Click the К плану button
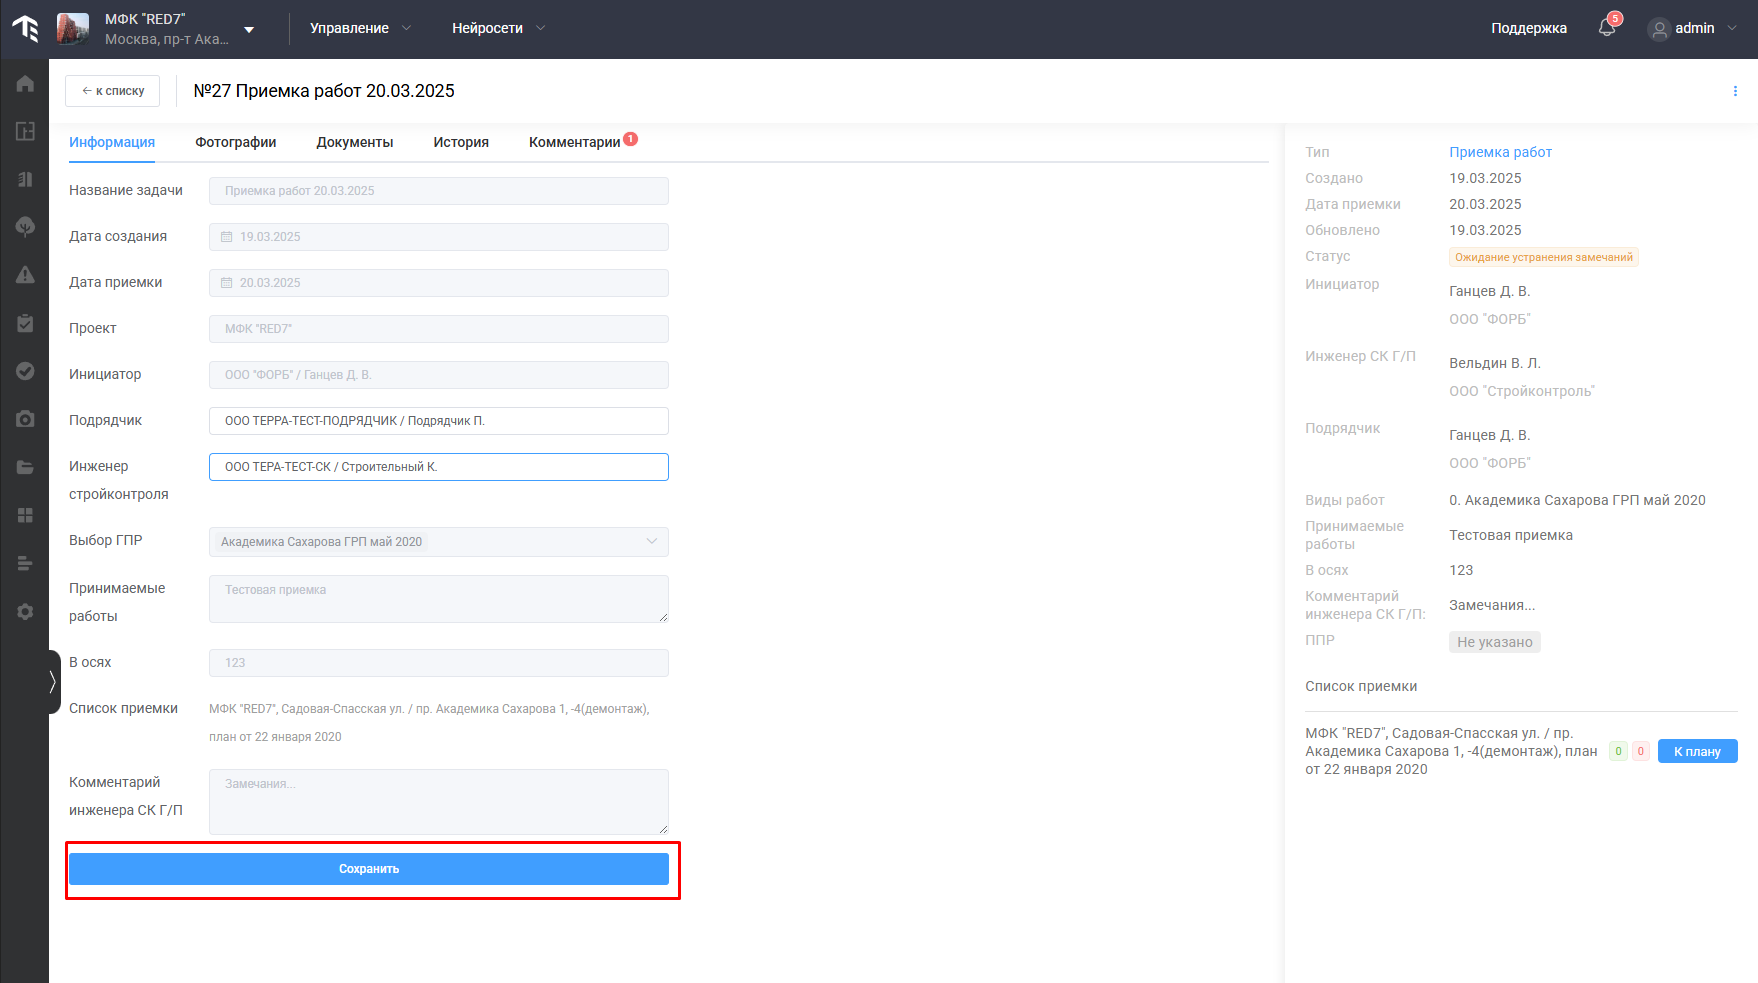Screen dimensions: 1758x983 [1697, 751]
